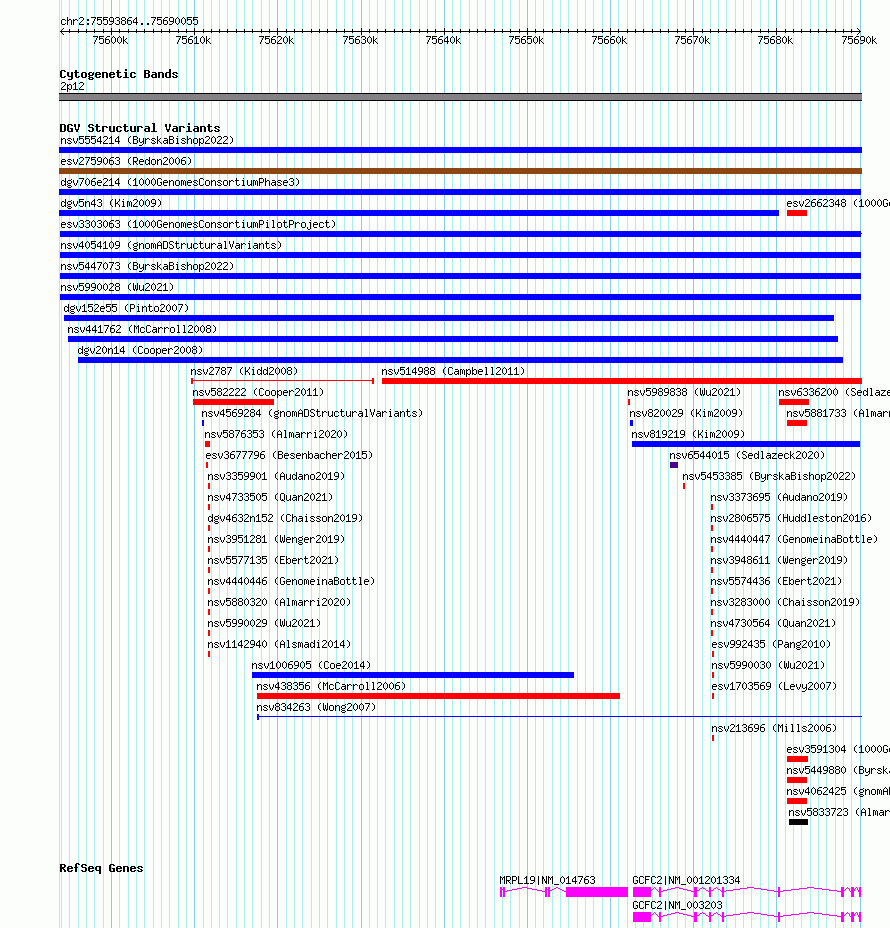Open the MRPL19|NM_014763 gene label

pos(547,881)
